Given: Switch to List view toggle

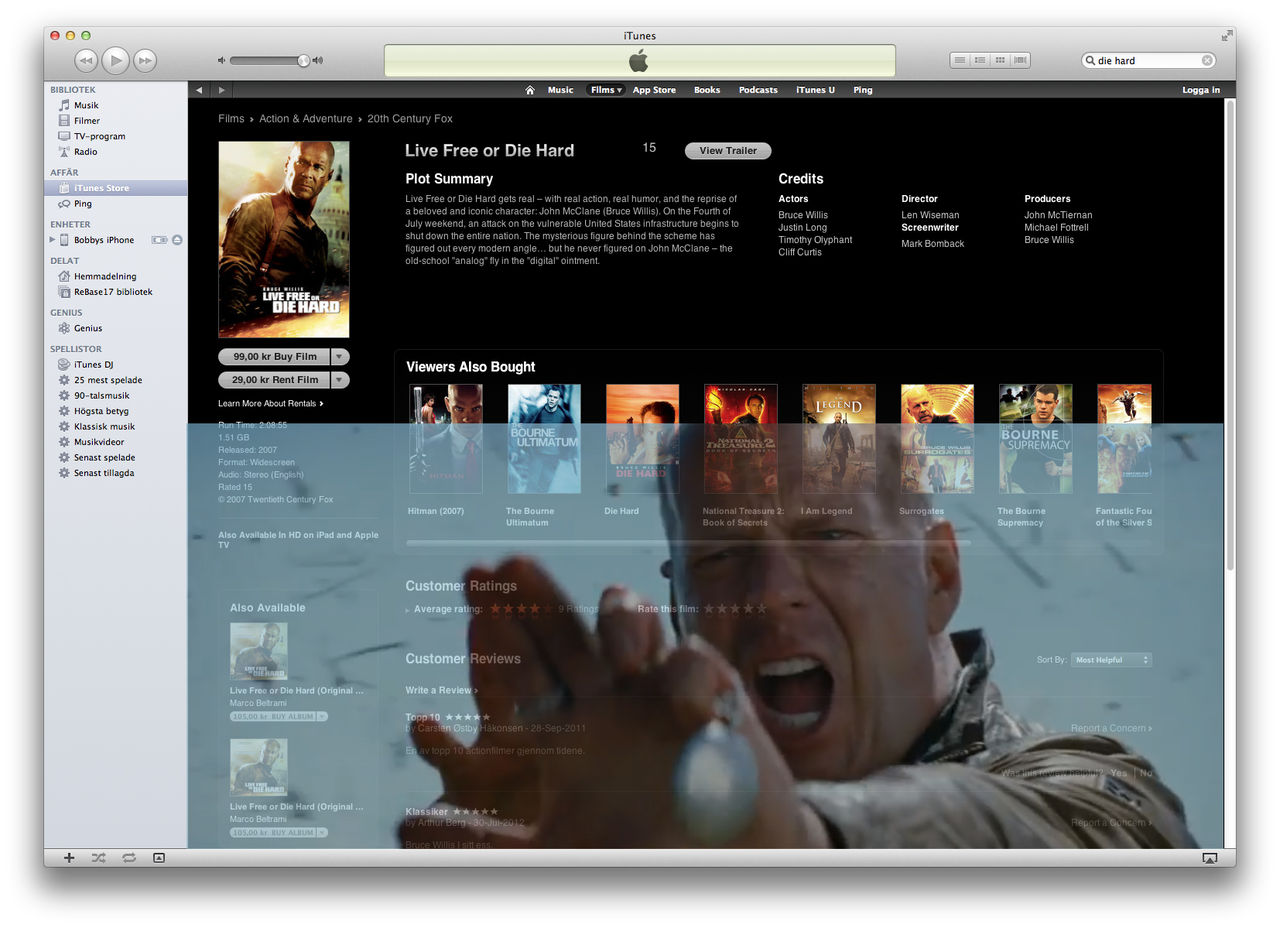Looking at the screenshot, I should point(958,59).
